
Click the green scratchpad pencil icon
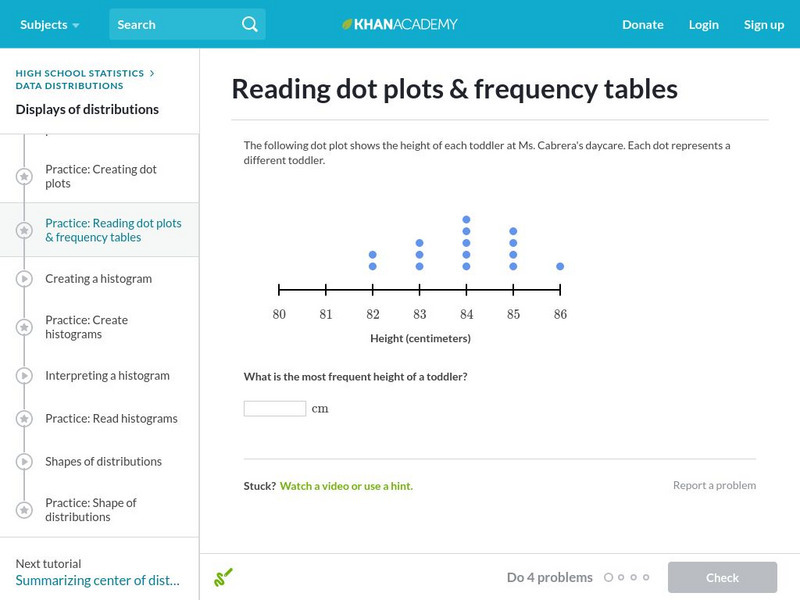click(224, 577)
